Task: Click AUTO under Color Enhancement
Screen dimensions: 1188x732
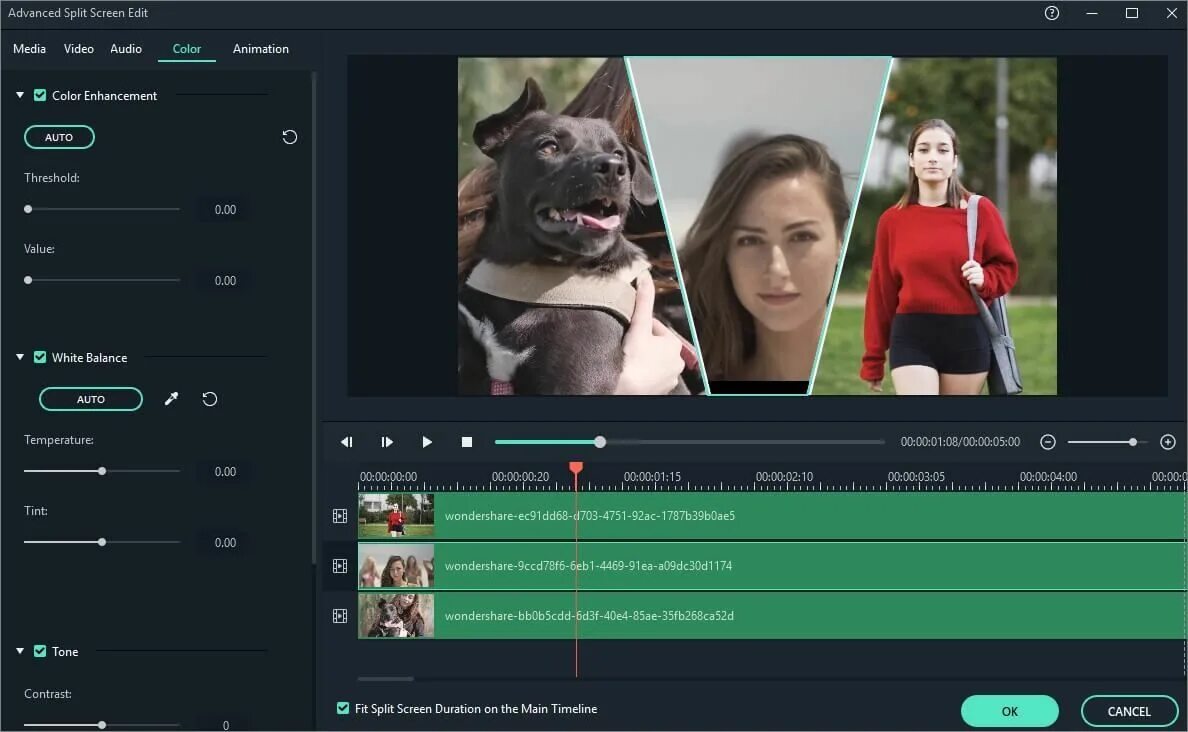Action: [59, 137]
